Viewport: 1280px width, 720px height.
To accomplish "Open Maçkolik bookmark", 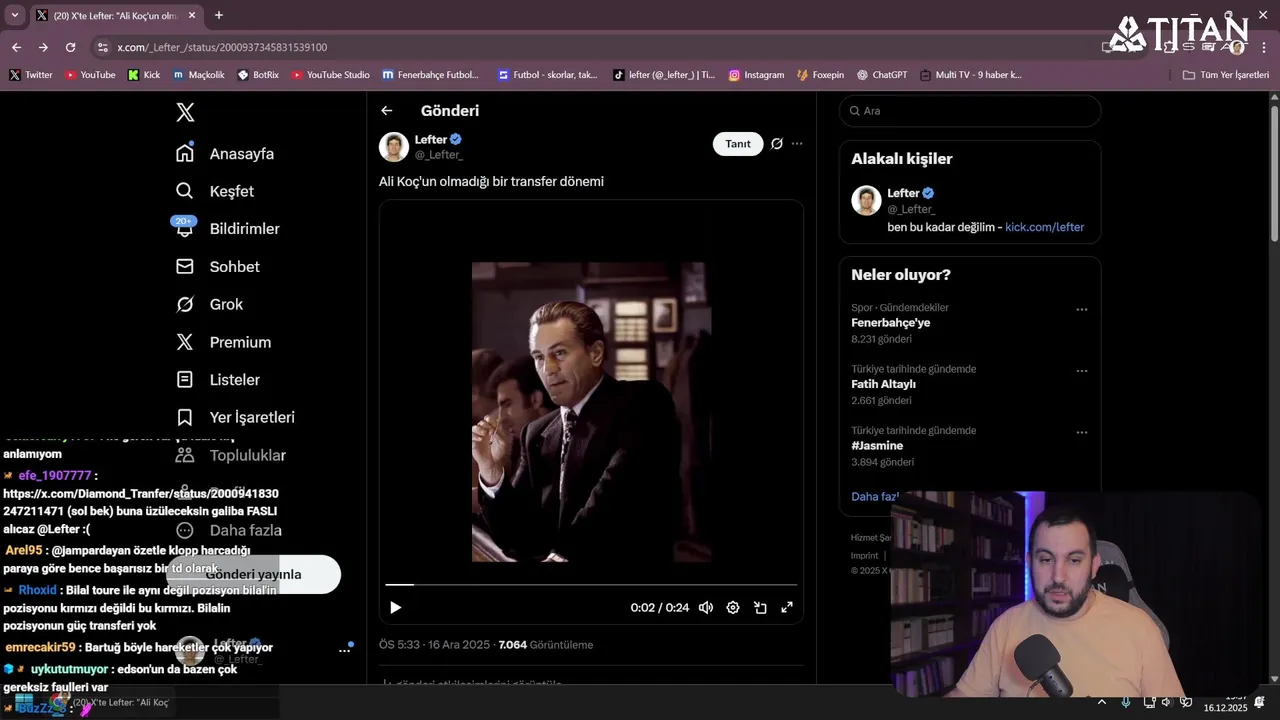I will (199, 75).
